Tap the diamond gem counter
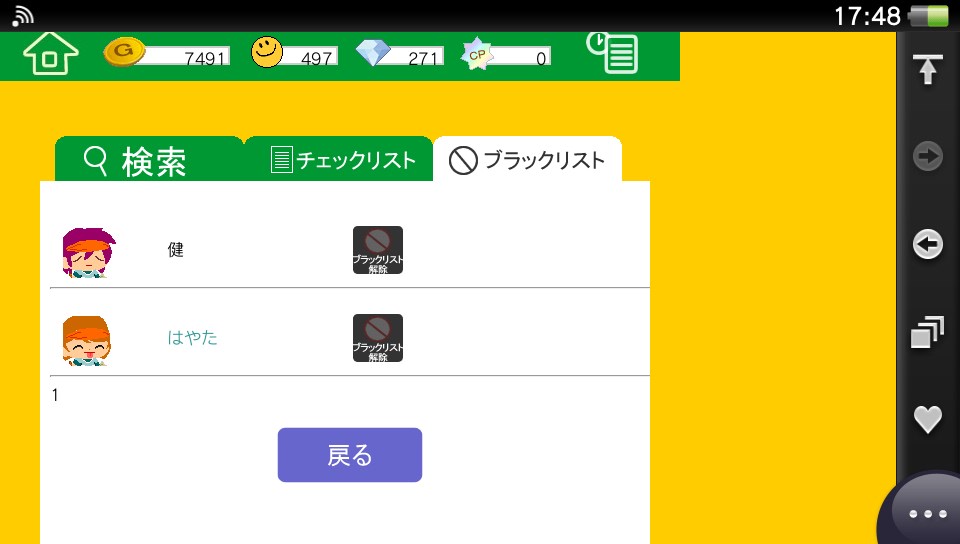Image resolution: width=960 pixels, height=544 pixels. click(x=399, y=54)
